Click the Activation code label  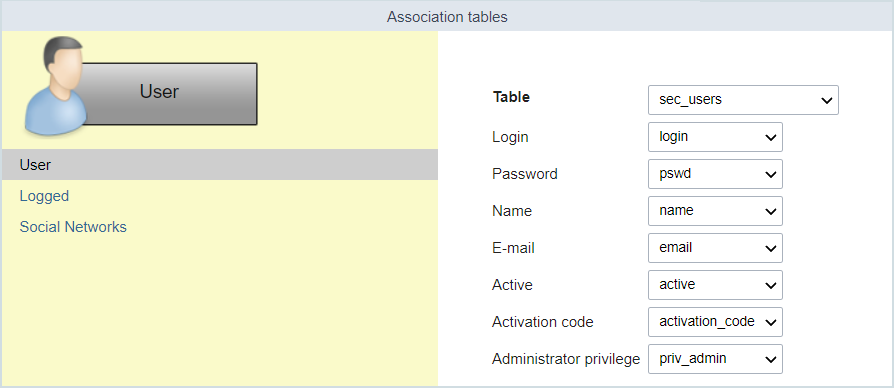[542, 322]
